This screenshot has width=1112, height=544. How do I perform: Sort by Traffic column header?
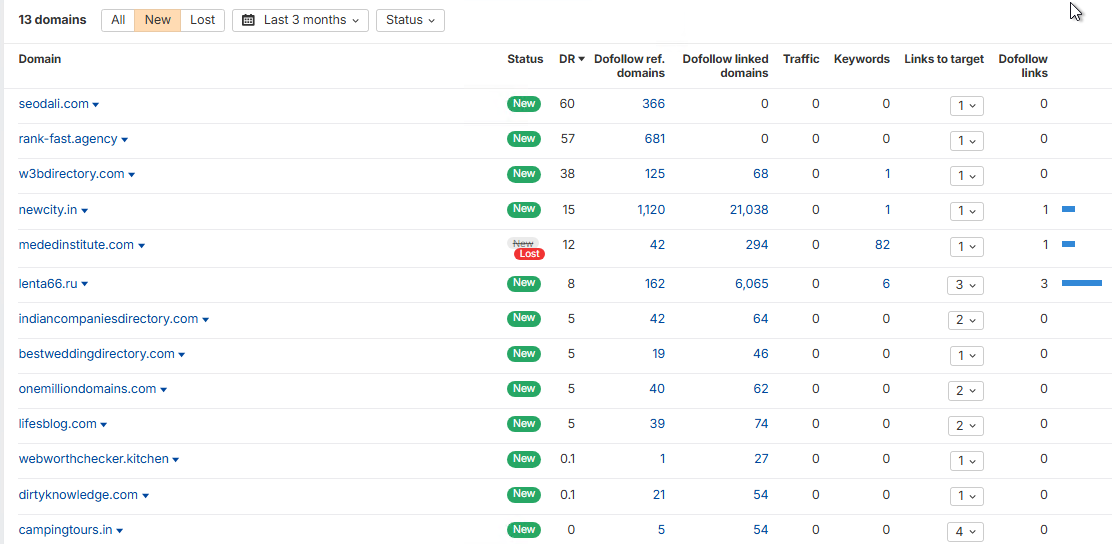point(801,59)
